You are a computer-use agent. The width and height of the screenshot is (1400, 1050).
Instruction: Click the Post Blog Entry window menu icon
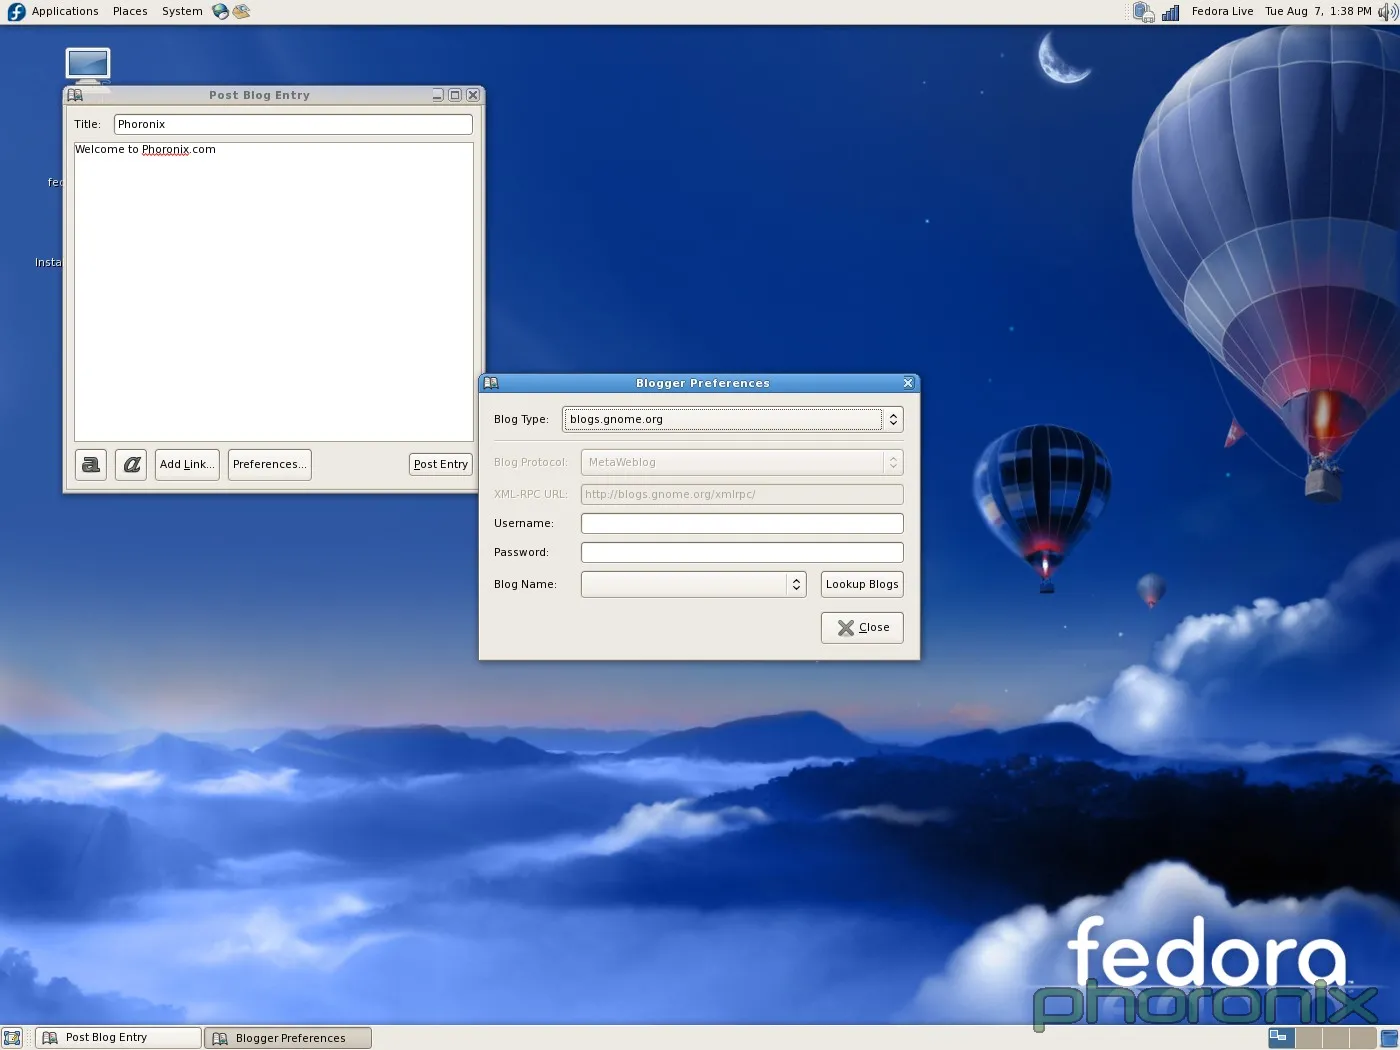click(x=75, y=95)
